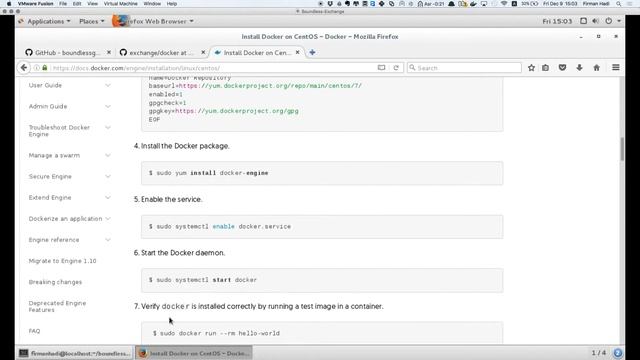The width and height of the screenshot is (640, 360).
Task: Toggle reader view icon in address bar
Action: coord(381,68)
